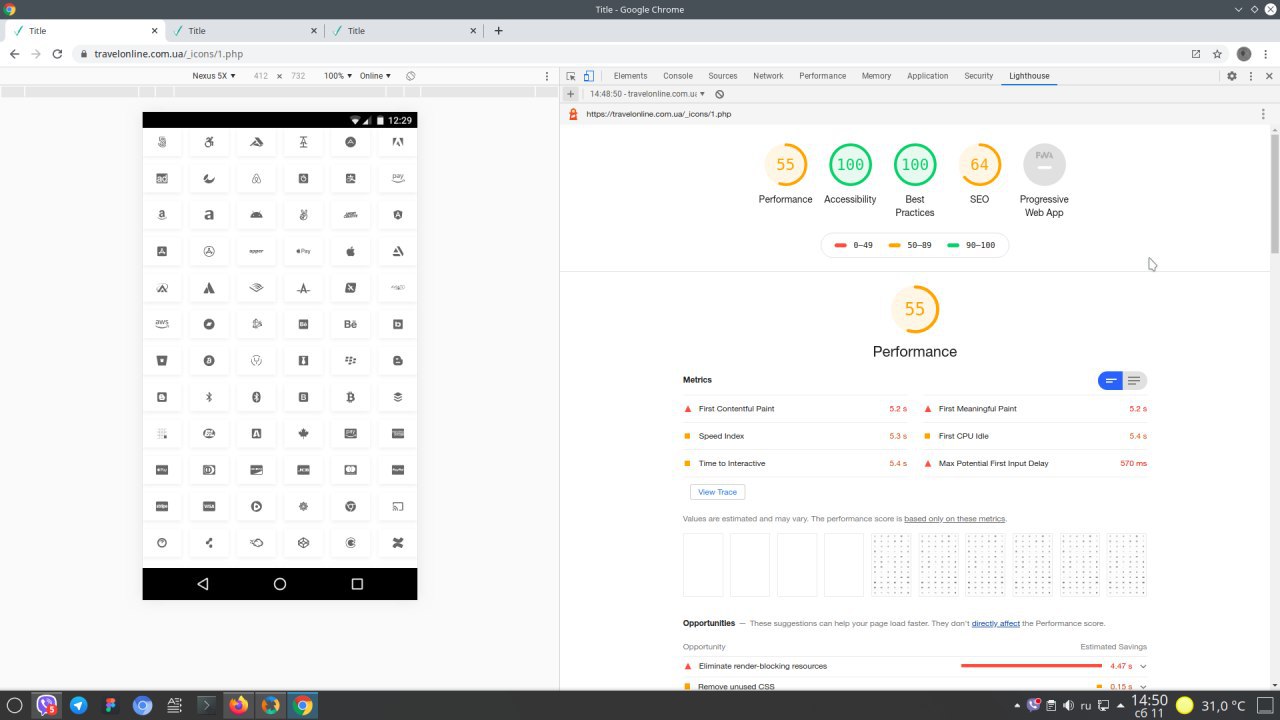
Task: Select the Canadian maple leaf icon
Action: click(x=303, y=433)
